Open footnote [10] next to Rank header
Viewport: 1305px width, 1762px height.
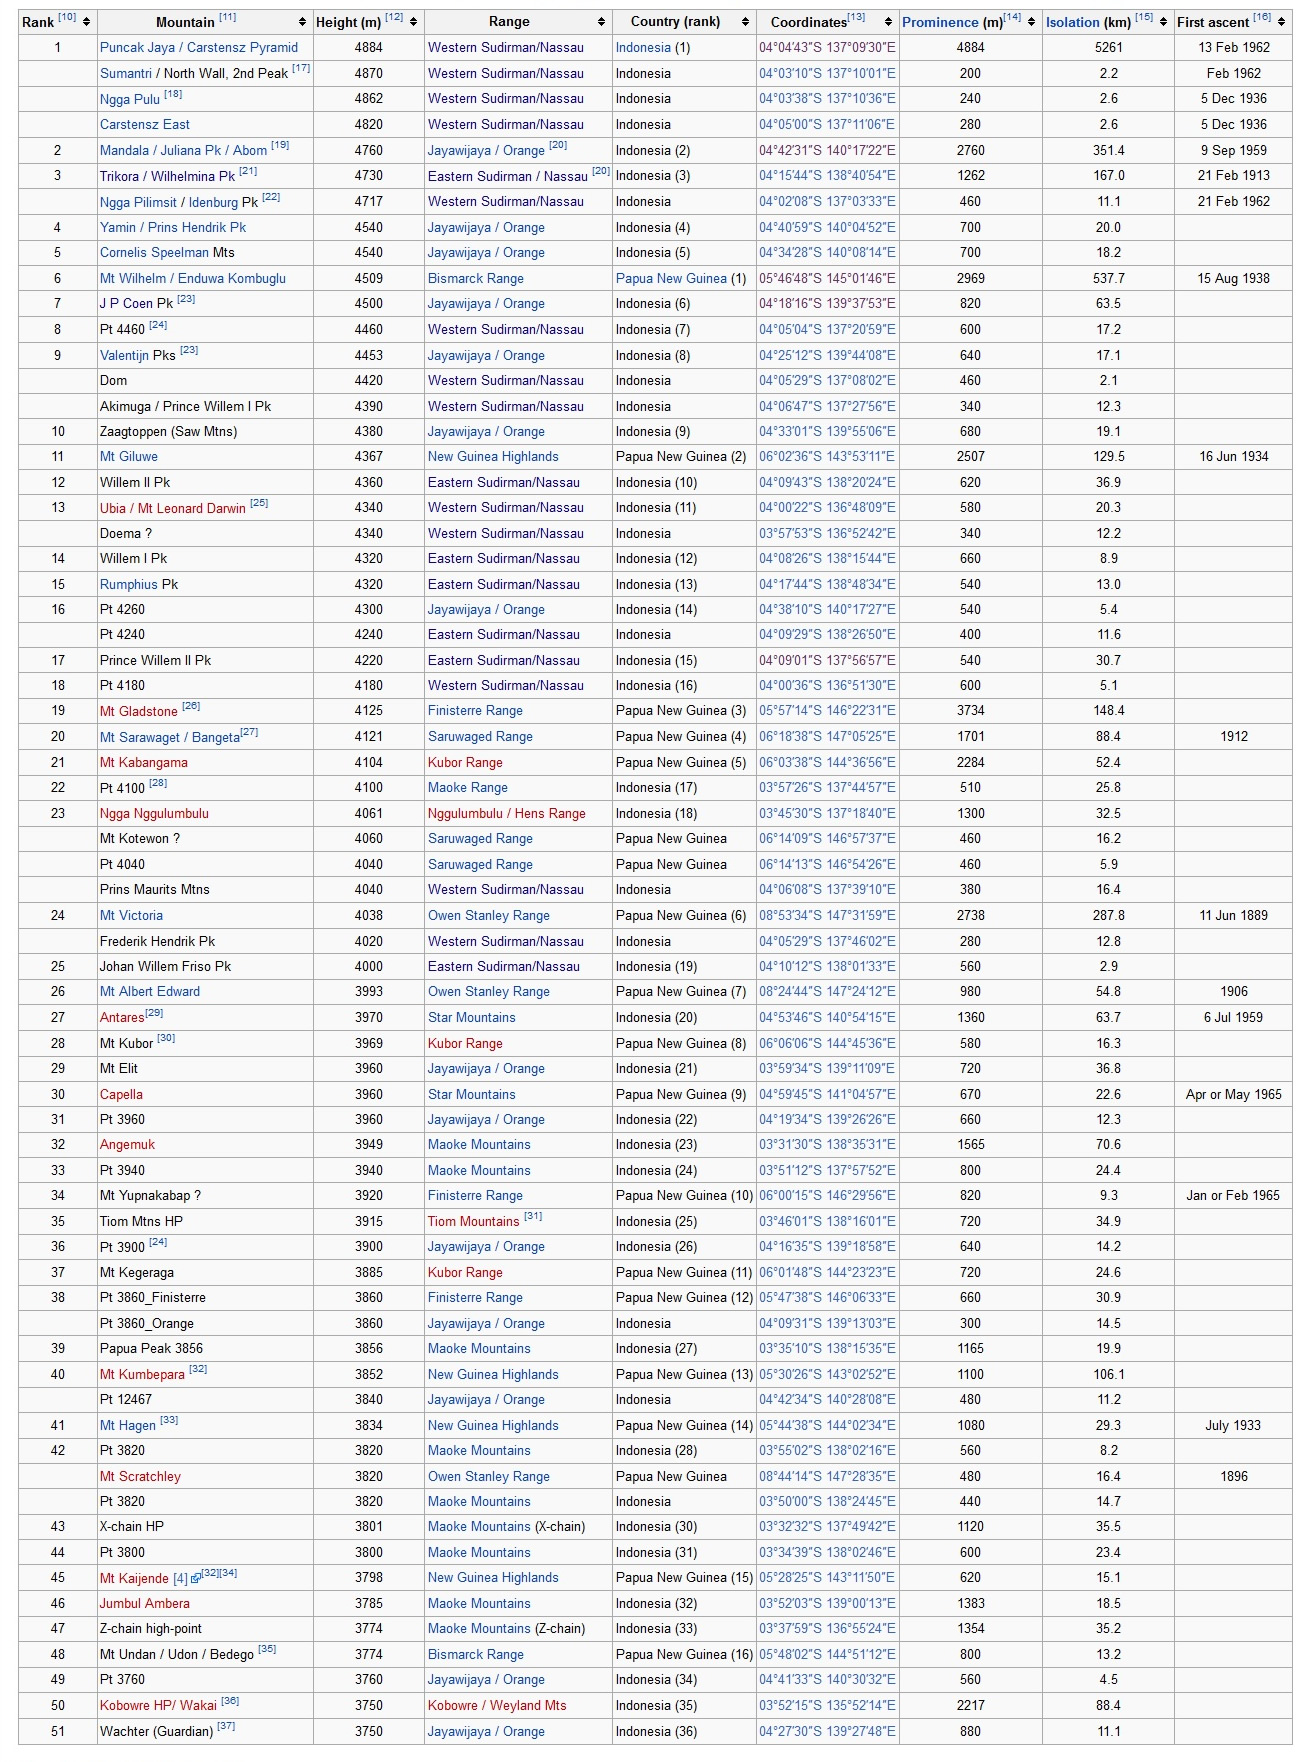[x=67, y=18]
